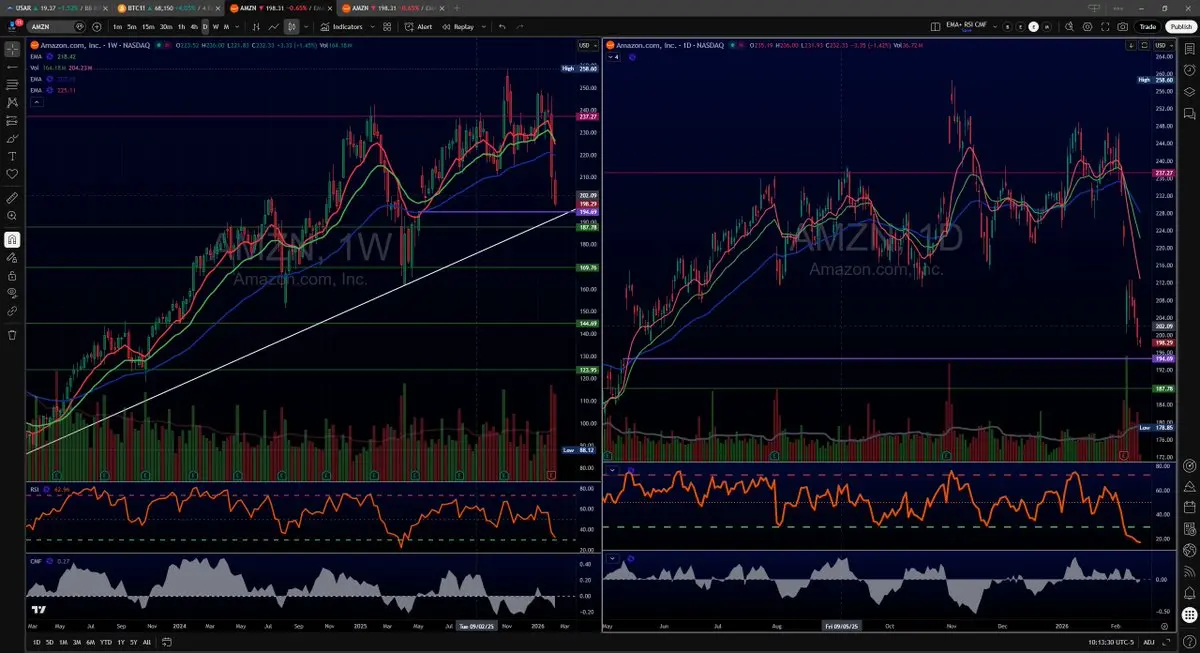
Task: Open the favorite indicators dropdown arrow
Action: [372, 25]
